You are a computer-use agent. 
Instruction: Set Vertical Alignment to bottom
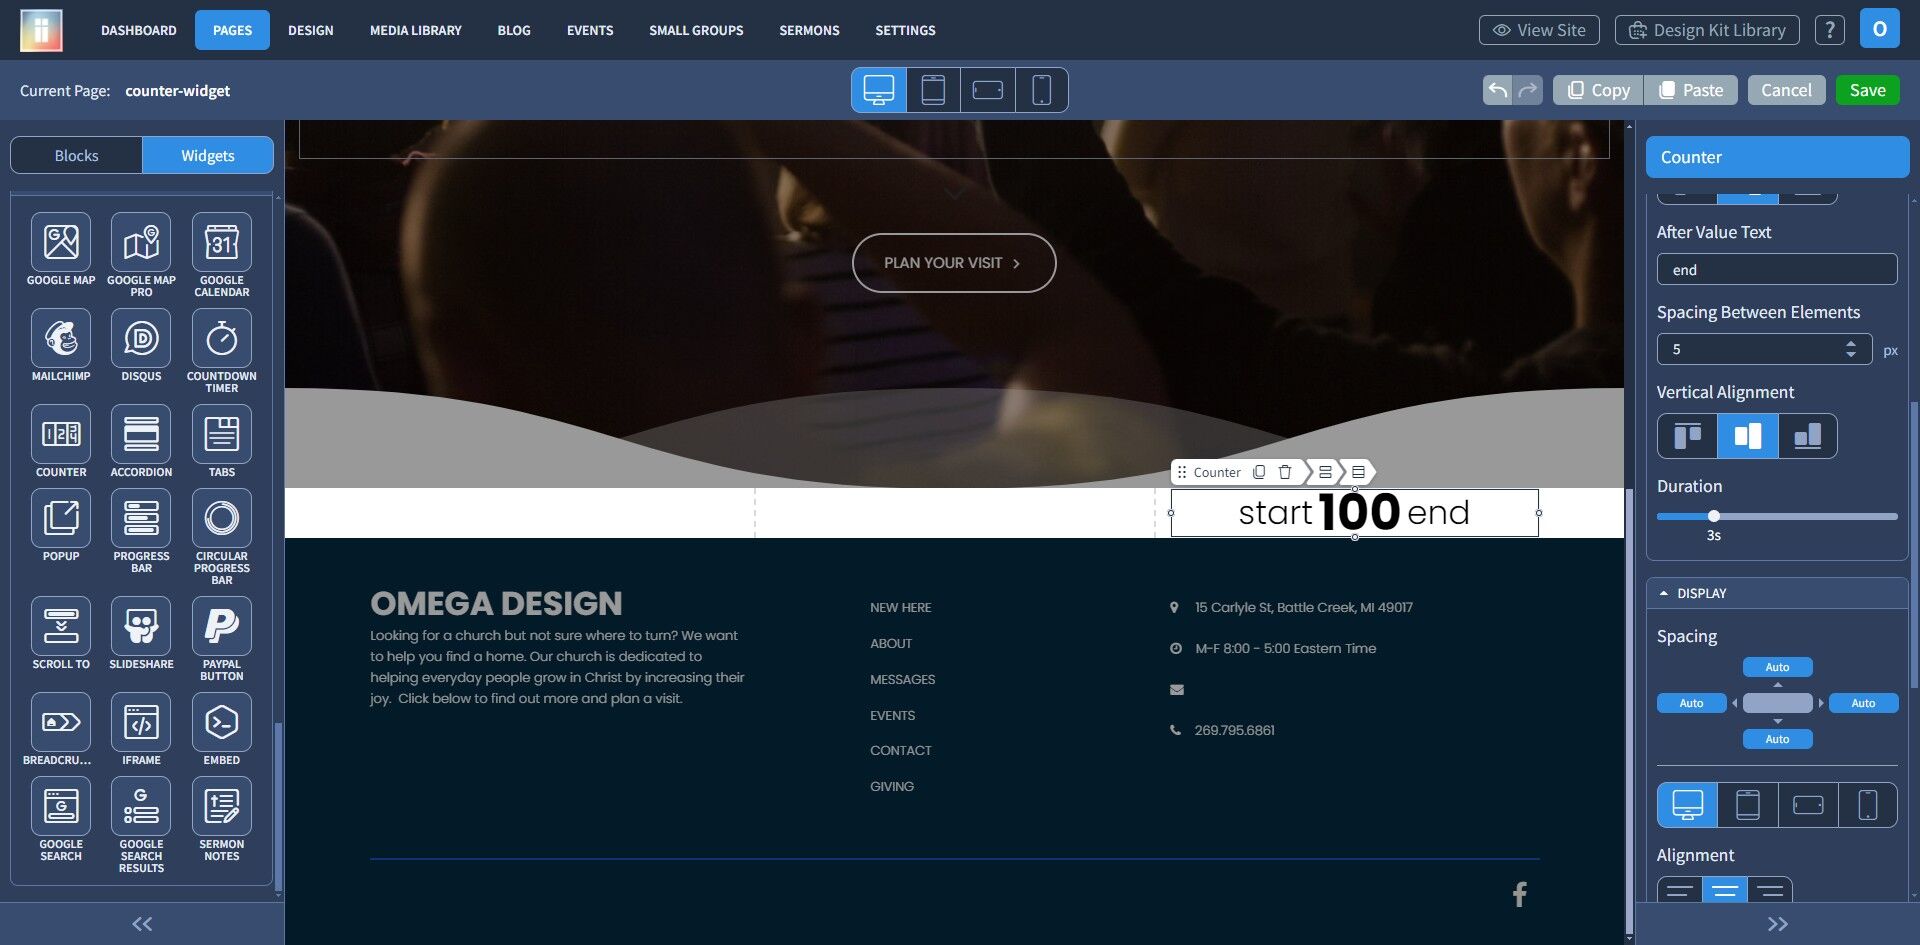tap(1808, 436)
